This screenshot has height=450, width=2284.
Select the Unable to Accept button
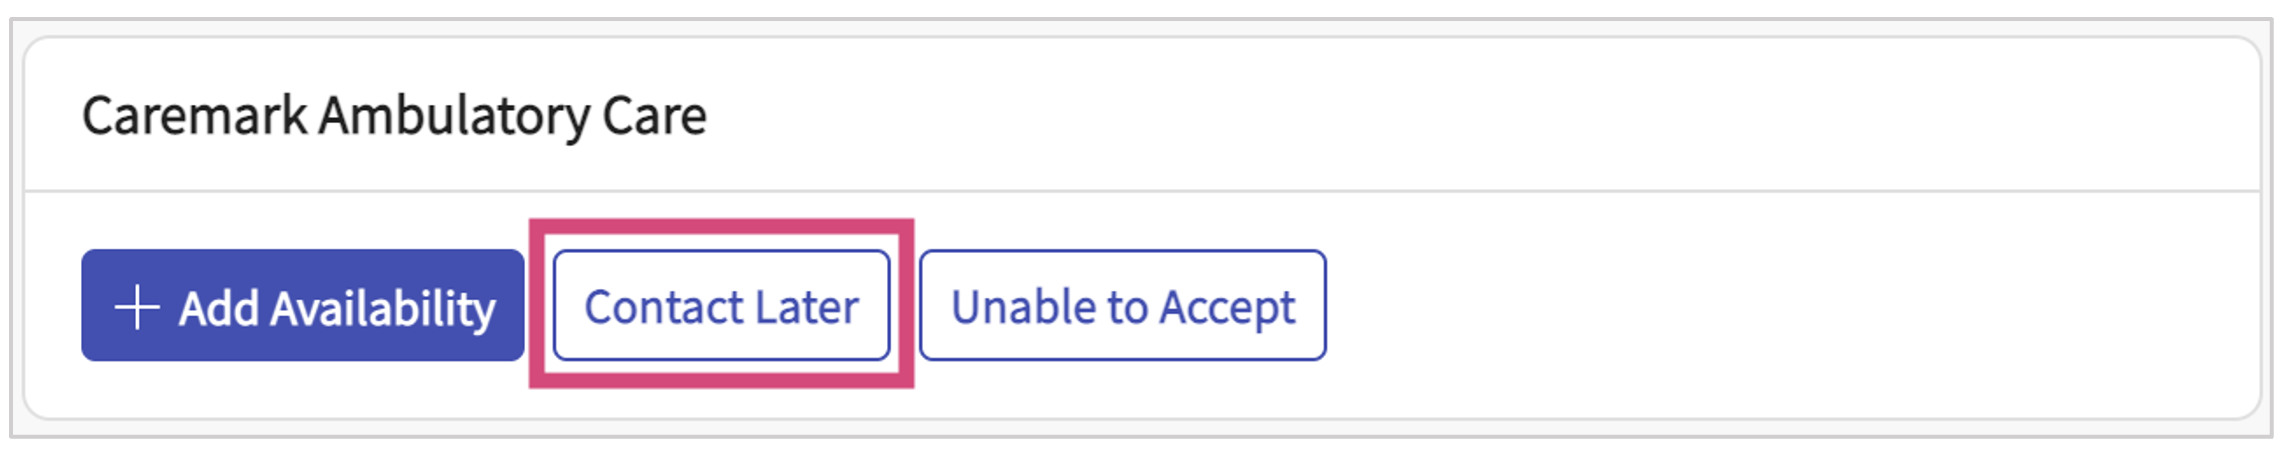(x=1122, y=306)
